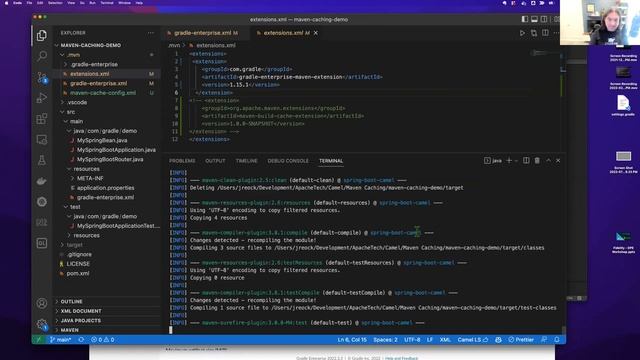640x360 pixels.
Task: Open maven-cache-config.xml in explorer
Action: (103, 93)
